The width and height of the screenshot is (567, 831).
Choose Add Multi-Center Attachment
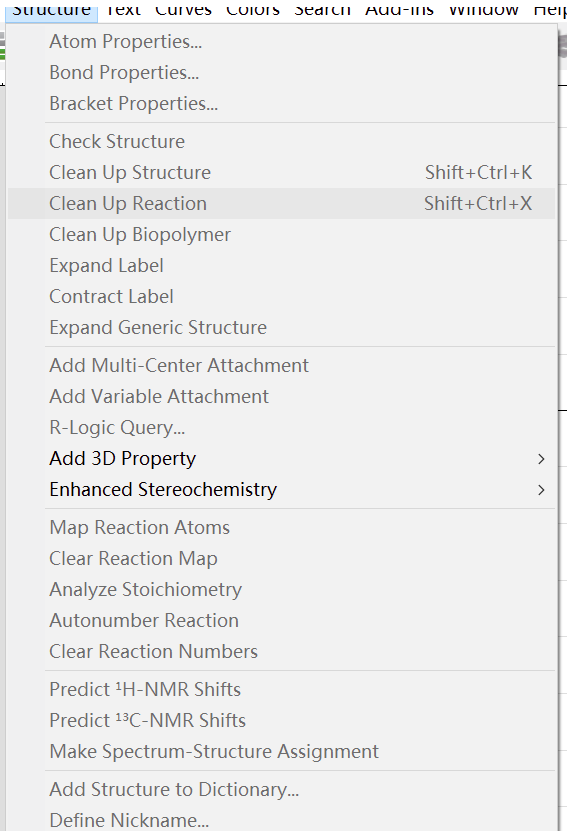(x=281, y=365)
